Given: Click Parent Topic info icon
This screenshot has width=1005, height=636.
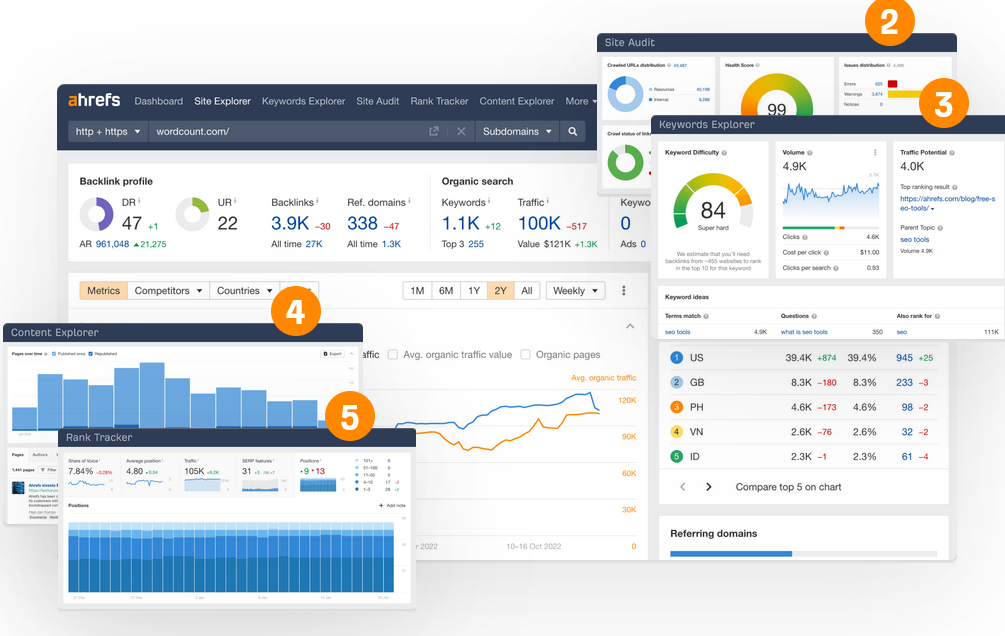Looking at the screenshot, I should point(940,228).
